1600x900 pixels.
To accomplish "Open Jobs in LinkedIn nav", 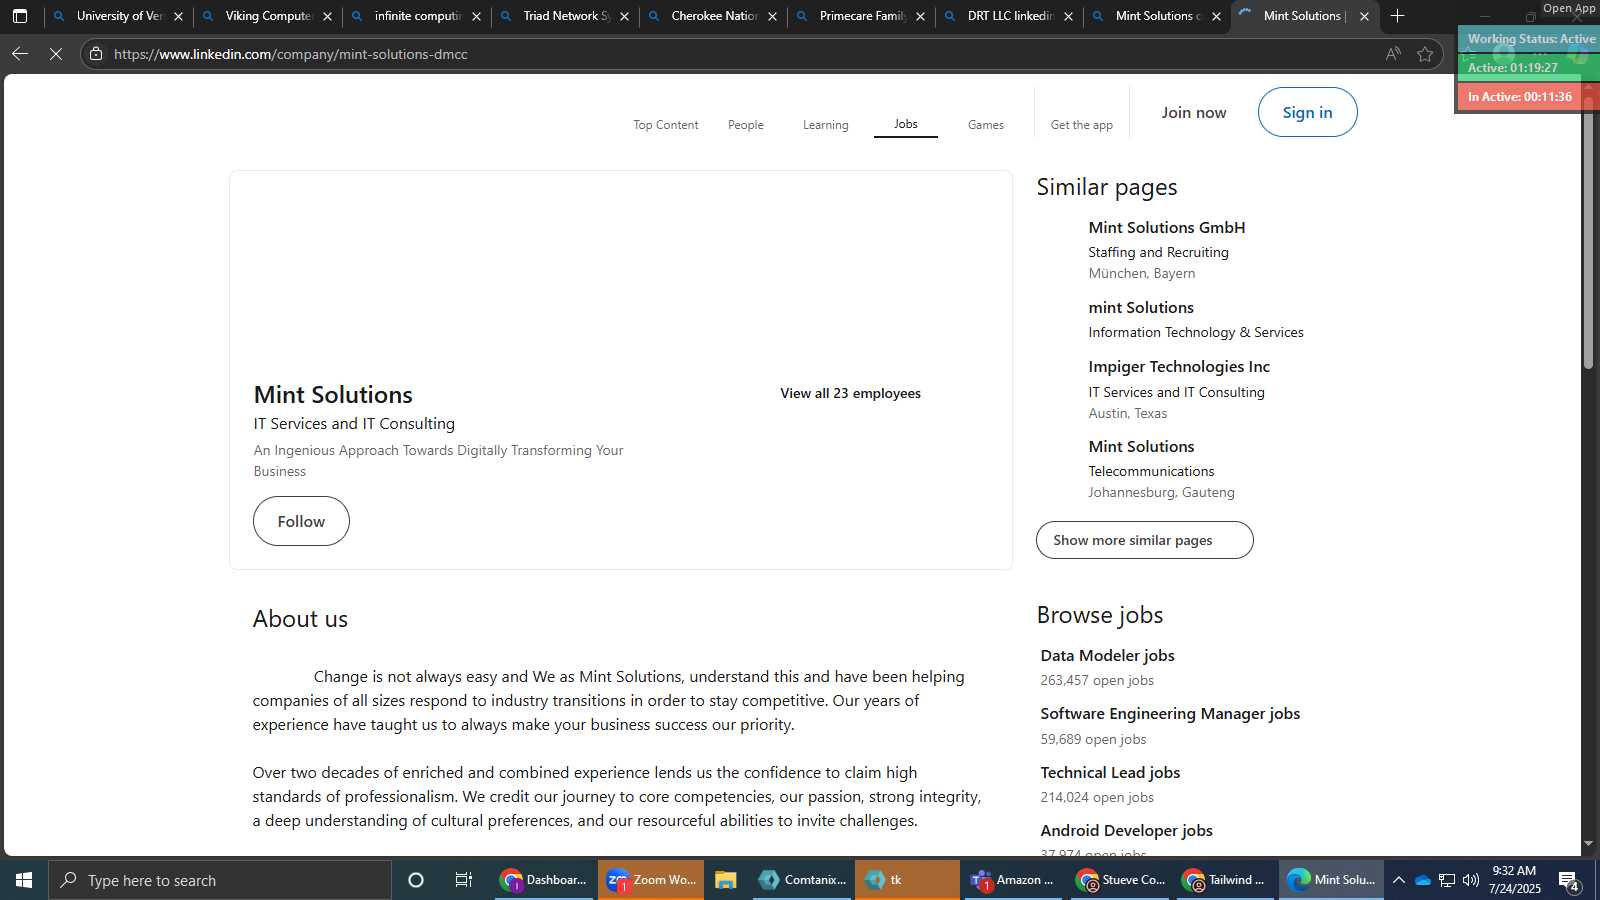I will pos(905,124).
